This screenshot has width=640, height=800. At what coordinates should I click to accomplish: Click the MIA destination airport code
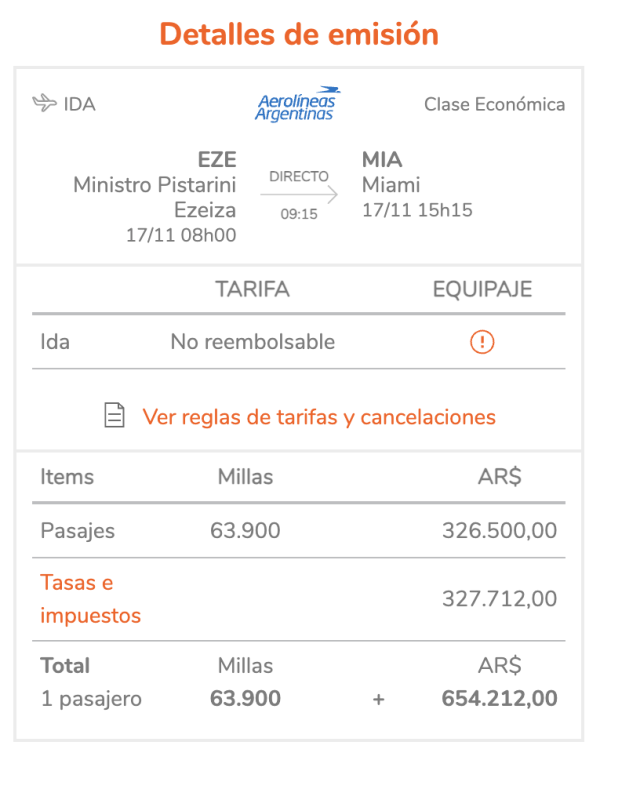pos(382,160)
